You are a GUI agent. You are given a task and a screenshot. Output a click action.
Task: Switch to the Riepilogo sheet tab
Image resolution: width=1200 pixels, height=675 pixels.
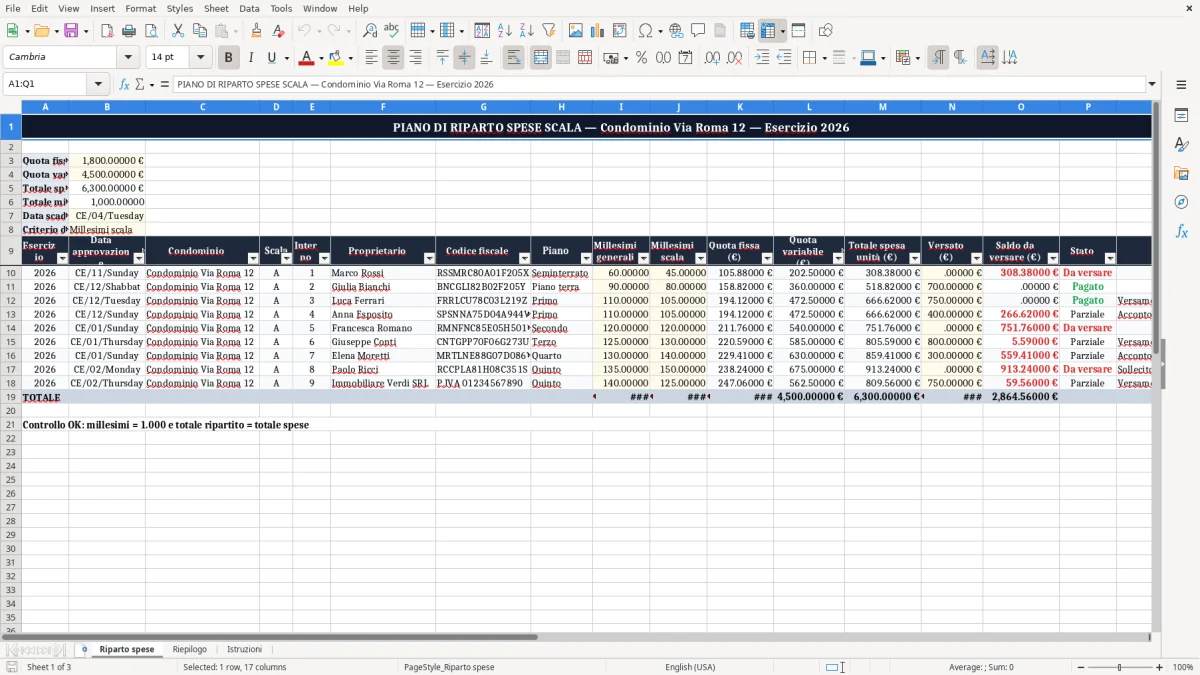(x=190, y=649)
